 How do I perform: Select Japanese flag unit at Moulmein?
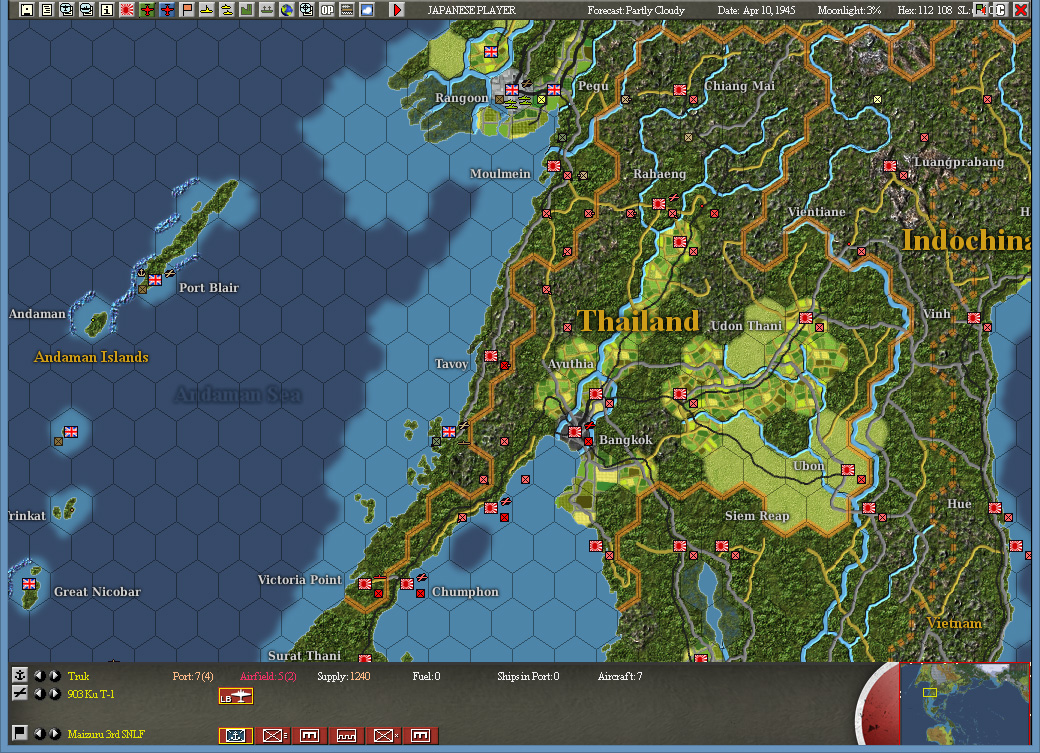pyautogui.click(x=554, y=165)
